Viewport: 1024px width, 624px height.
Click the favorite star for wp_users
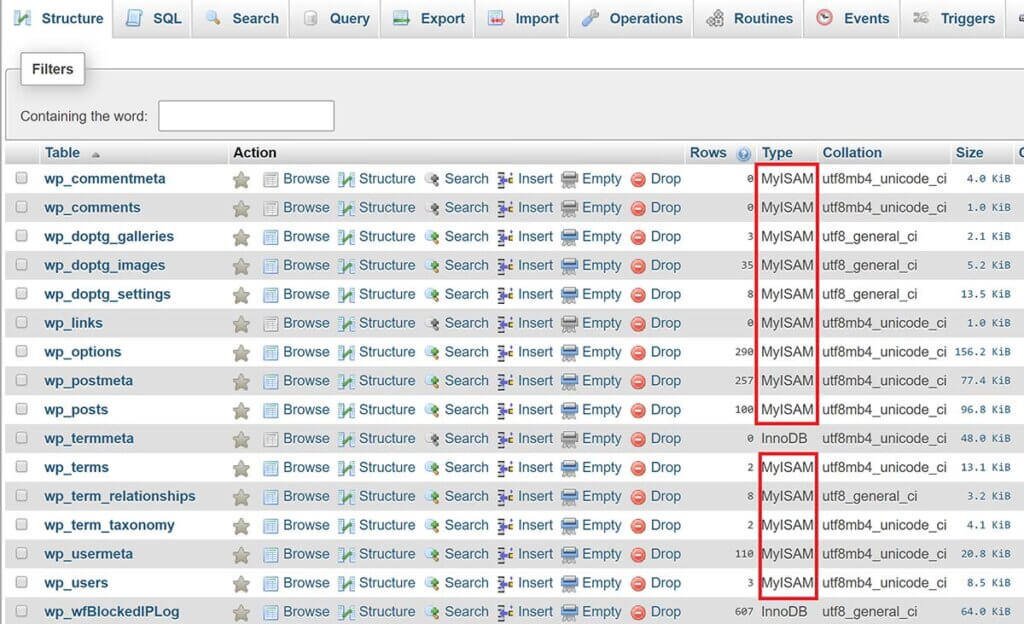(241, 584)
